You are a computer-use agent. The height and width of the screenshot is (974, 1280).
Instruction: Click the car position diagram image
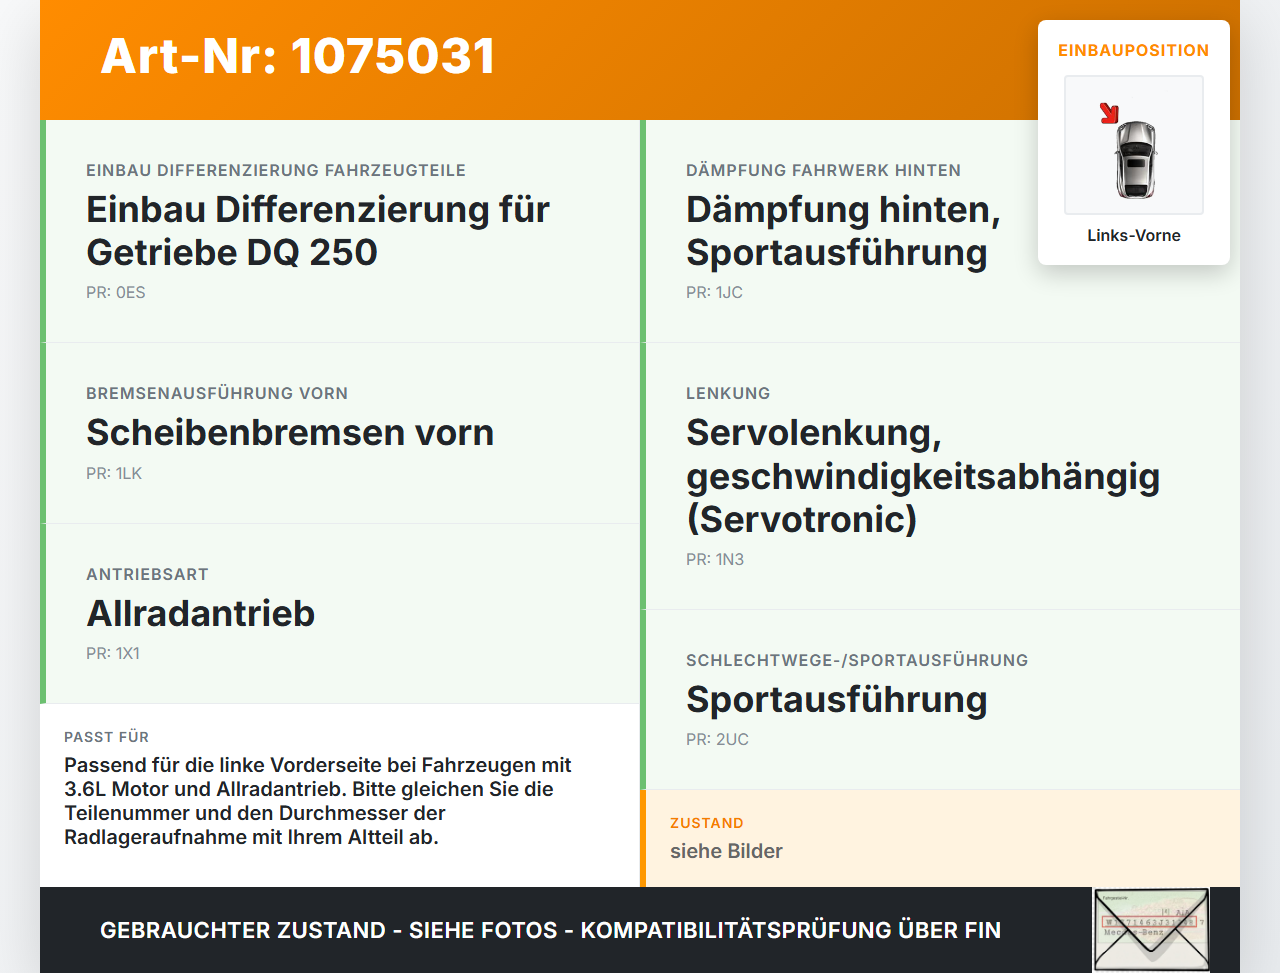[1134, 145]
